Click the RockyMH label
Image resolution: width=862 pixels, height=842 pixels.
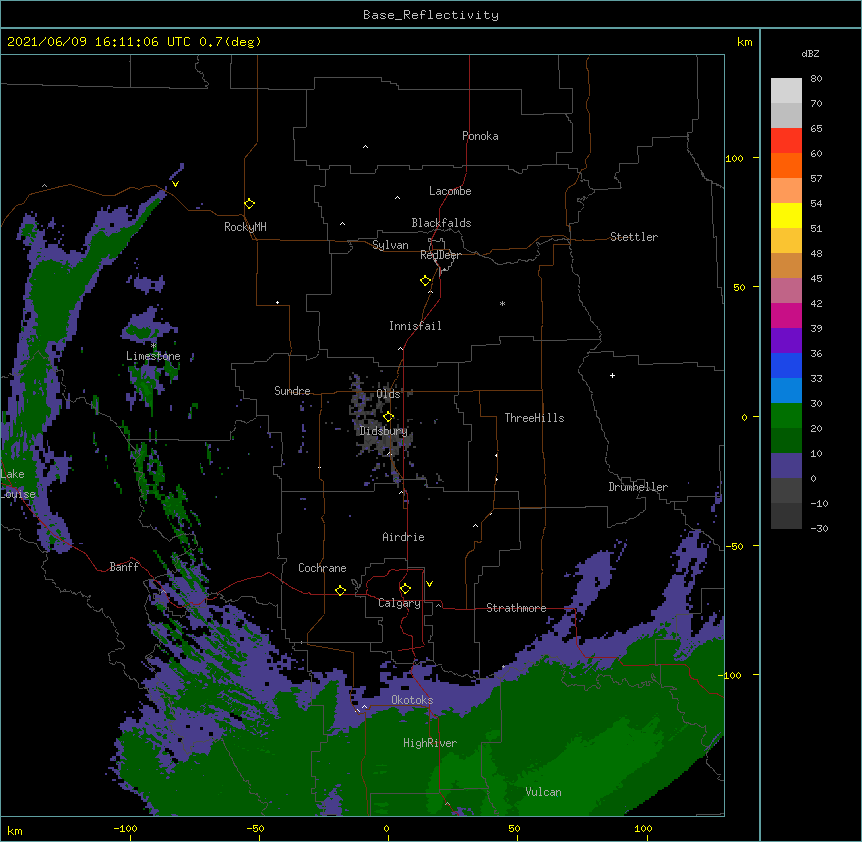[245, 227]
